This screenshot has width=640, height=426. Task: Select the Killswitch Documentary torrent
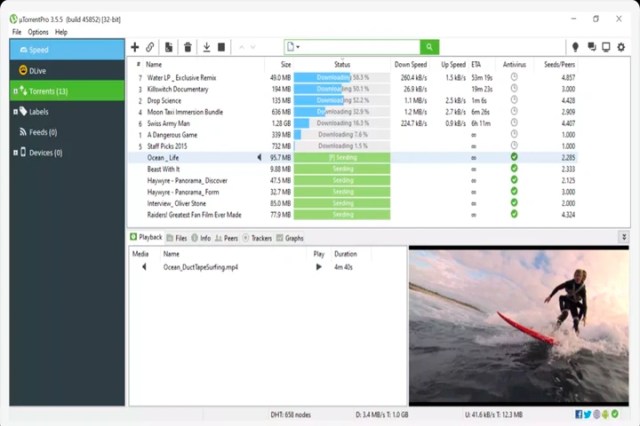(353, 89)
